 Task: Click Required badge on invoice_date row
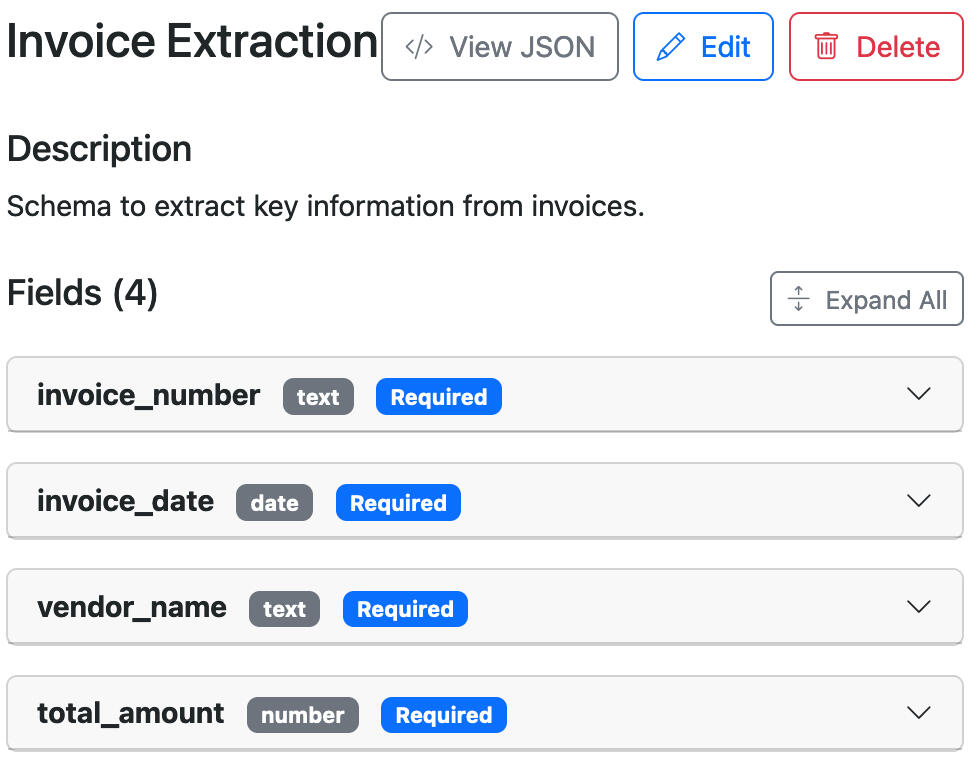398,503
